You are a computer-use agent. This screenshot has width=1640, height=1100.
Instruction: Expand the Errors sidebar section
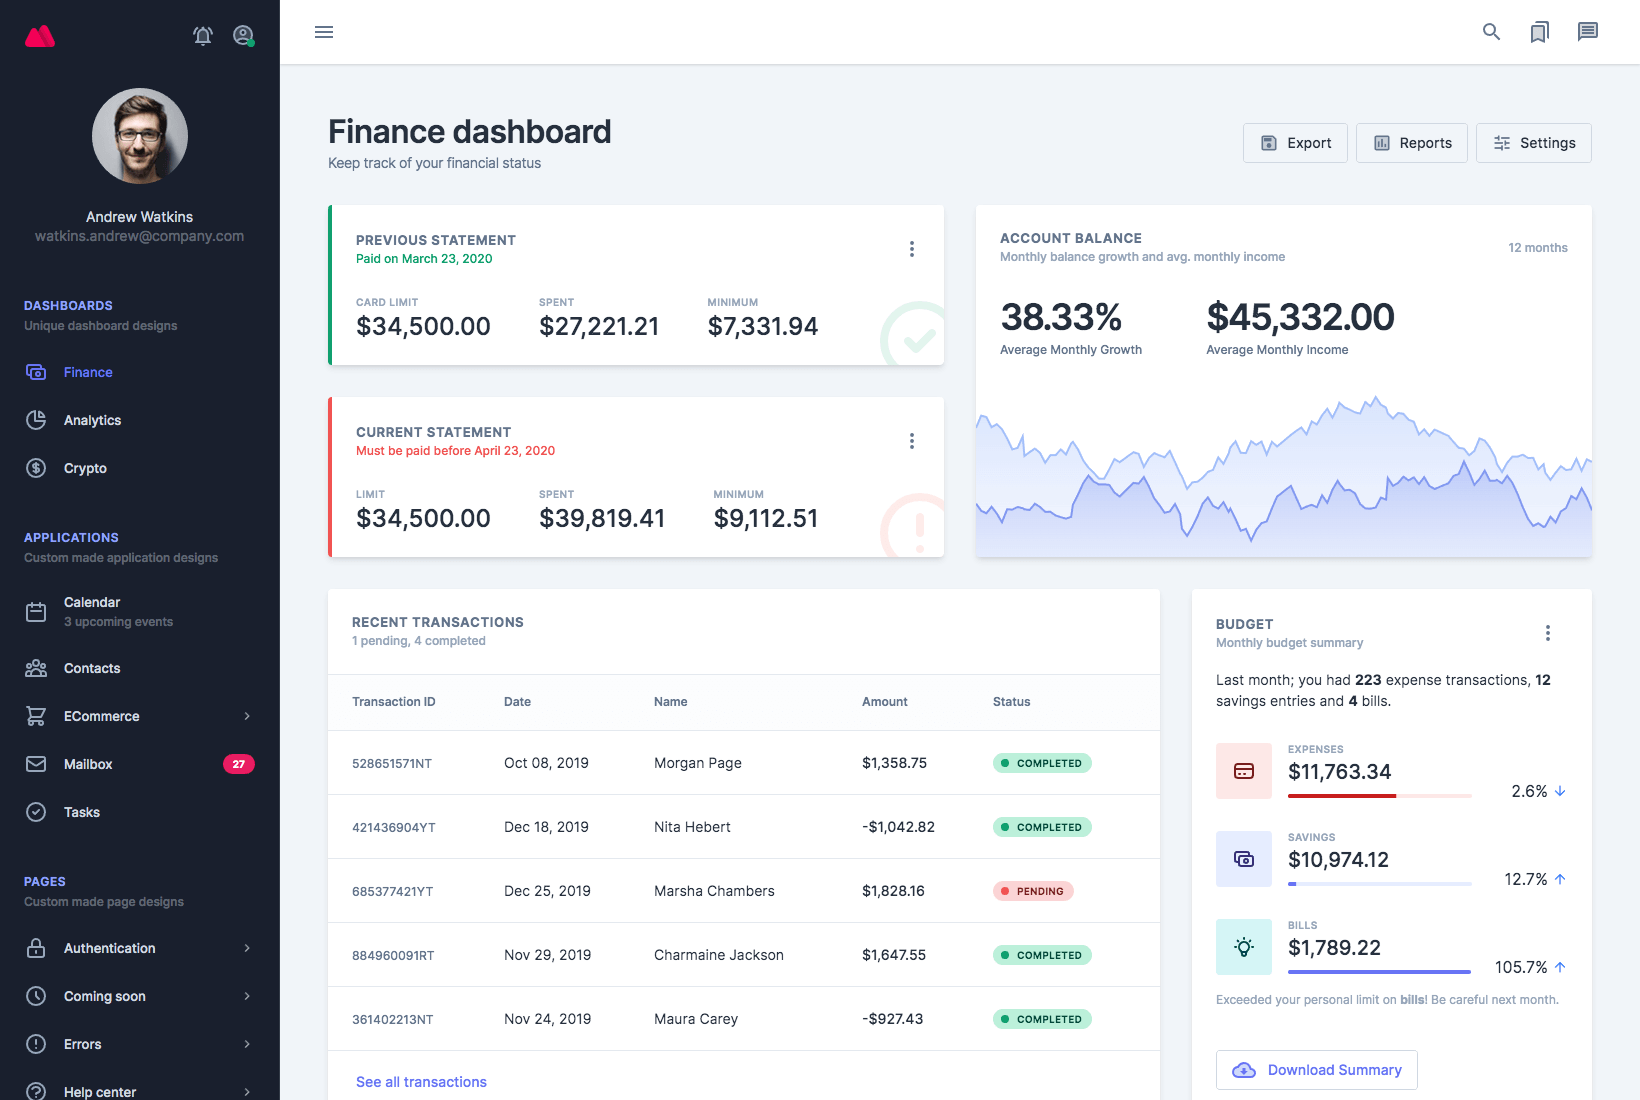coord(140,1044)
